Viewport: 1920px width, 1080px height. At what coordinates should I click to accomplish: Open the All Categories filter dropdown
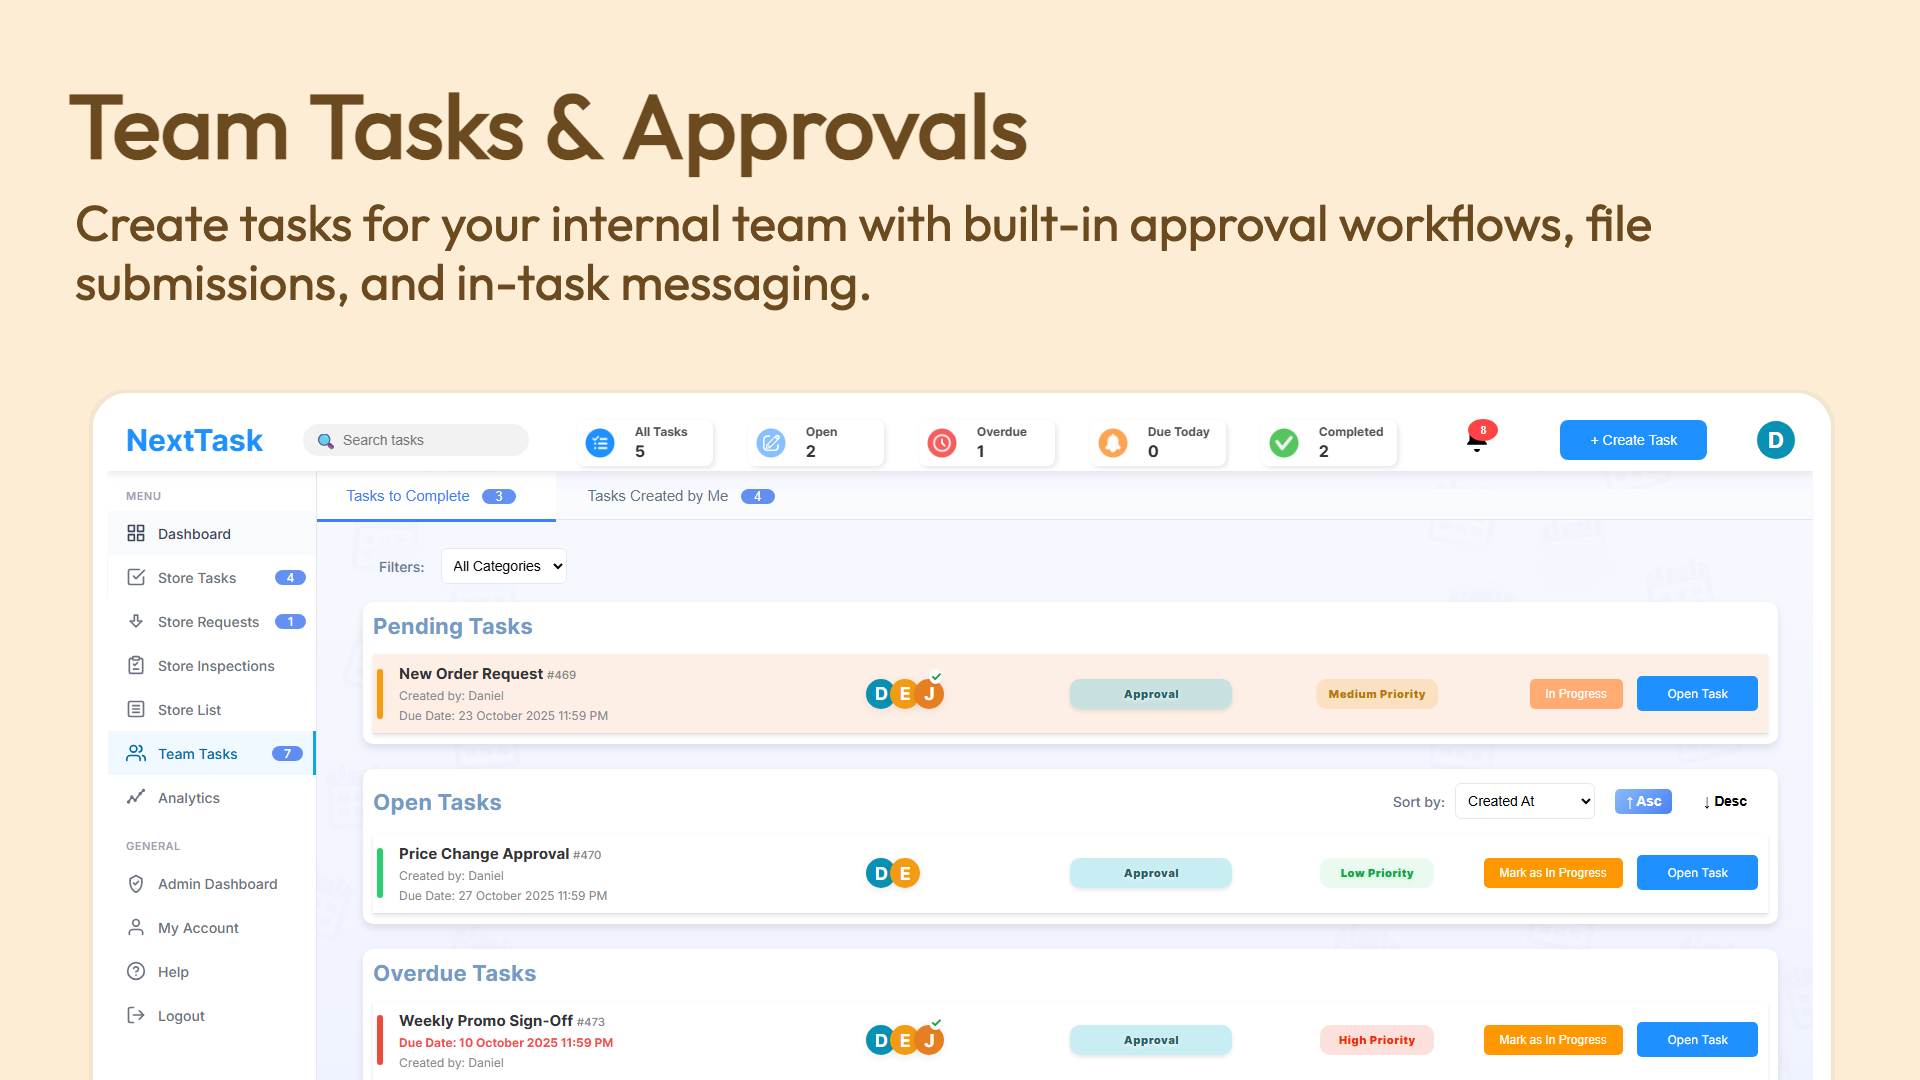coord(504,566)
